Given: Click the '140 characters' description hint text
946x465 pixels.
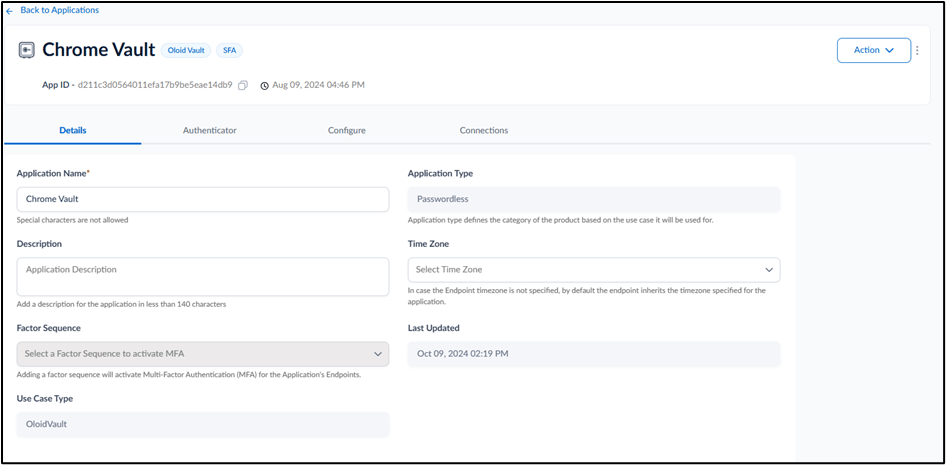Looking at the screenshot, I should 121,305.
